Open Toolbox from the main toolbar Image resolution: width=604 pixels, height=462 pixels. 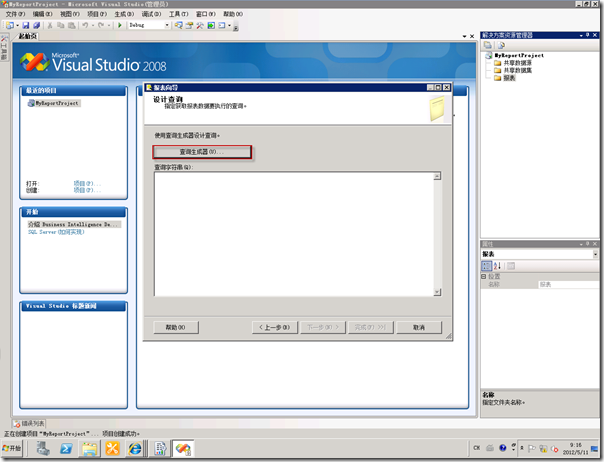(200, 25)
